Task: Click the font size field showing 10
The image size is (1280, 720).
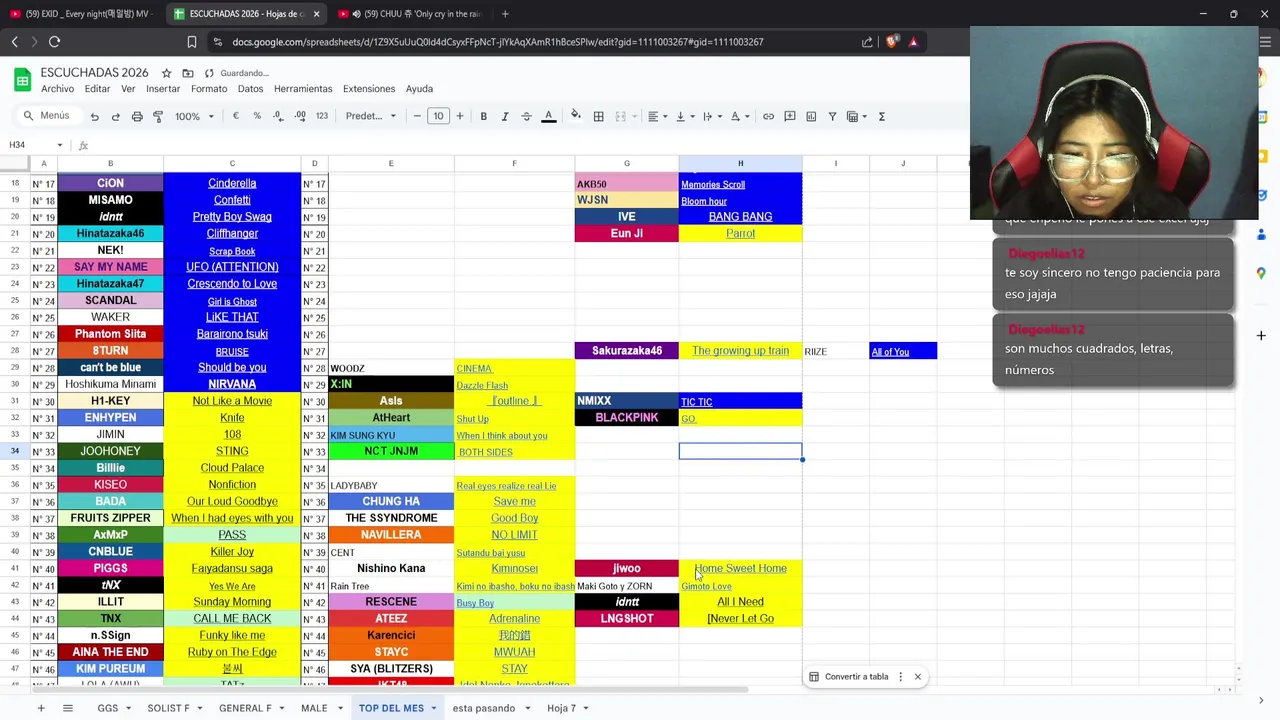Action: point(438,116)
